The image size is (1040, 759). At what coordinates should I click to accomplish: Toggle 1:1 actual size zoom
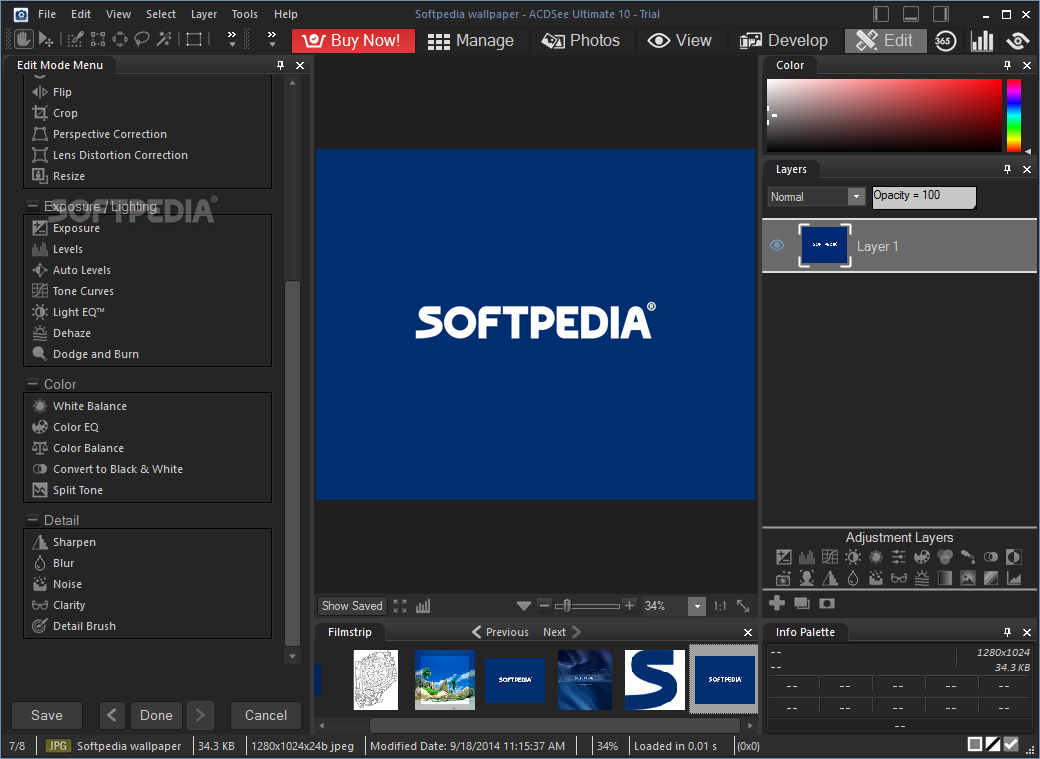point(720,606)
